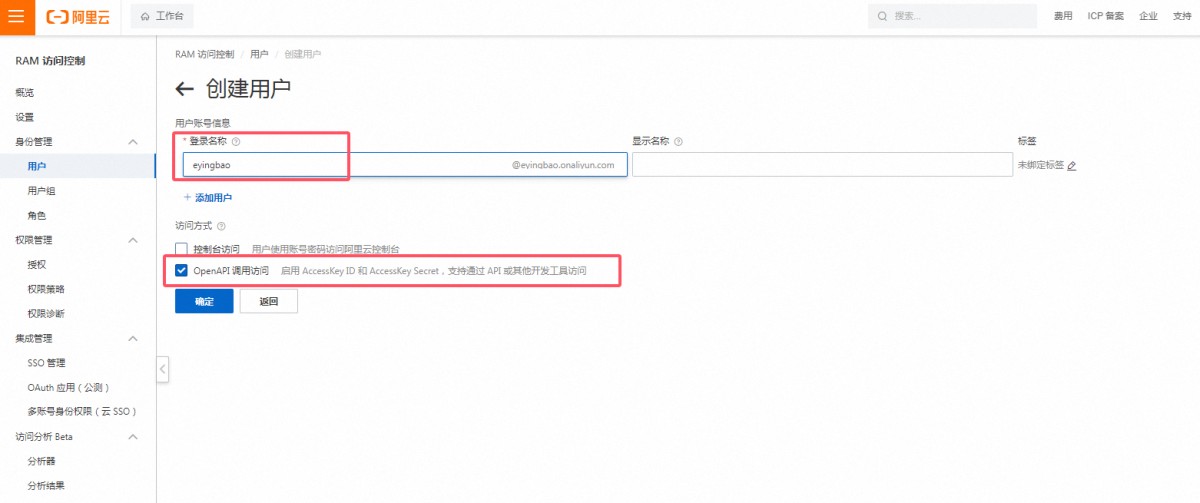
Task: Show help for 访问方式 section
Action: point(221,227)
